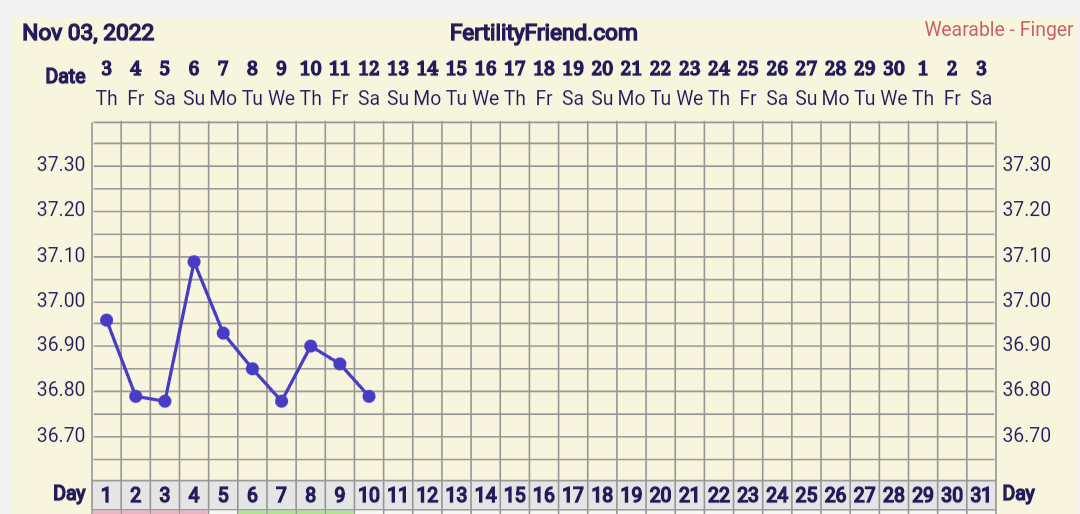Click the Nov 03, 2022 chart date heading
Viewport: 1080px width, 514px height.
88,33
